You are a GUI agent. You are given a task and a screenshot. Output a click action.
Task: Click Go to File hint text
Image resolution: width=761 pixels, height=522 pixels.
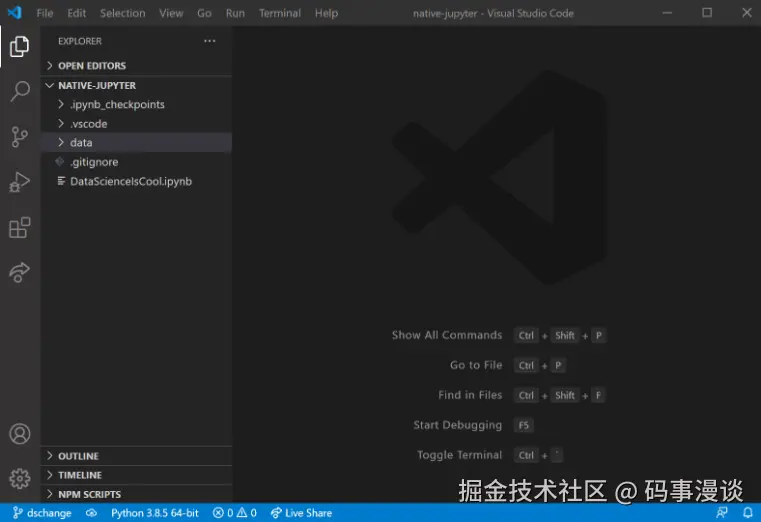476,365
